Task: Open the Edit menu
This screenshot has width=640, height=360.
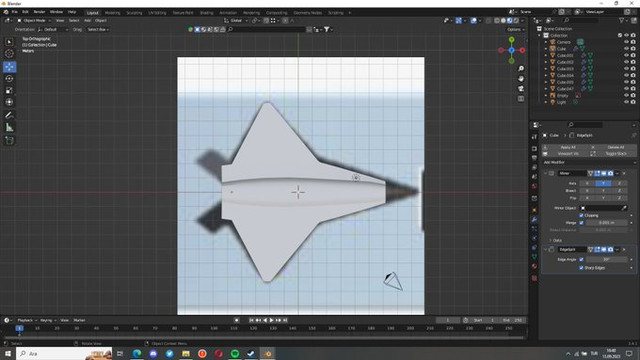Action: coord(25,12)
